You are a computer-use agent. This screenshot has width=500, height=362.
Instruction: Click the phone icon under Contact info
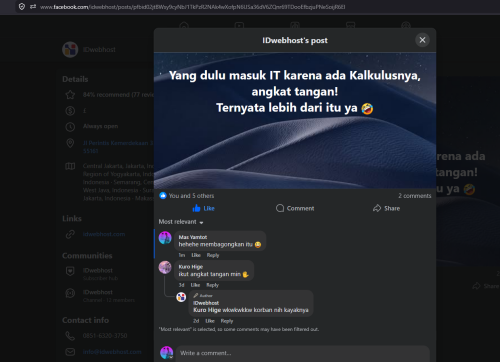click(70, 336)
